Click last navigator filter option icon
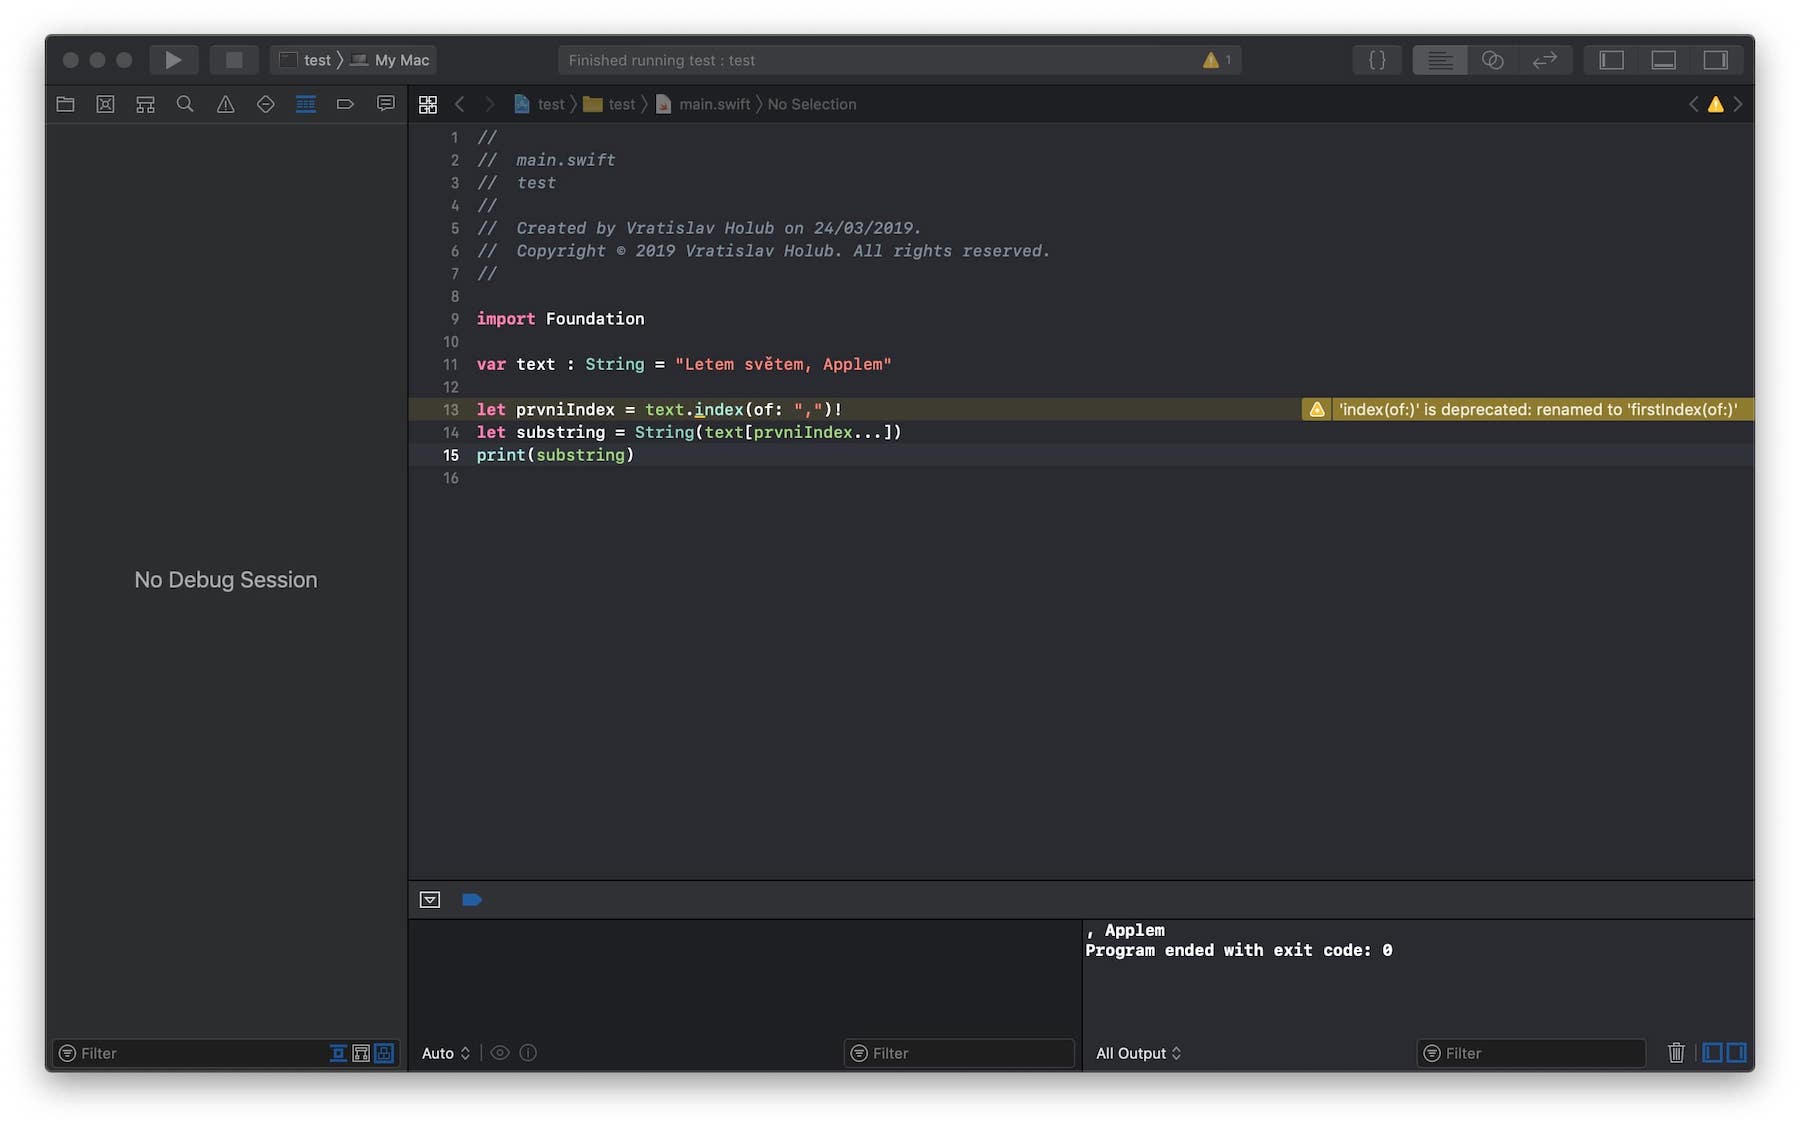The height and width of the screenshot is (1128, 1800). pos(384,1053)
